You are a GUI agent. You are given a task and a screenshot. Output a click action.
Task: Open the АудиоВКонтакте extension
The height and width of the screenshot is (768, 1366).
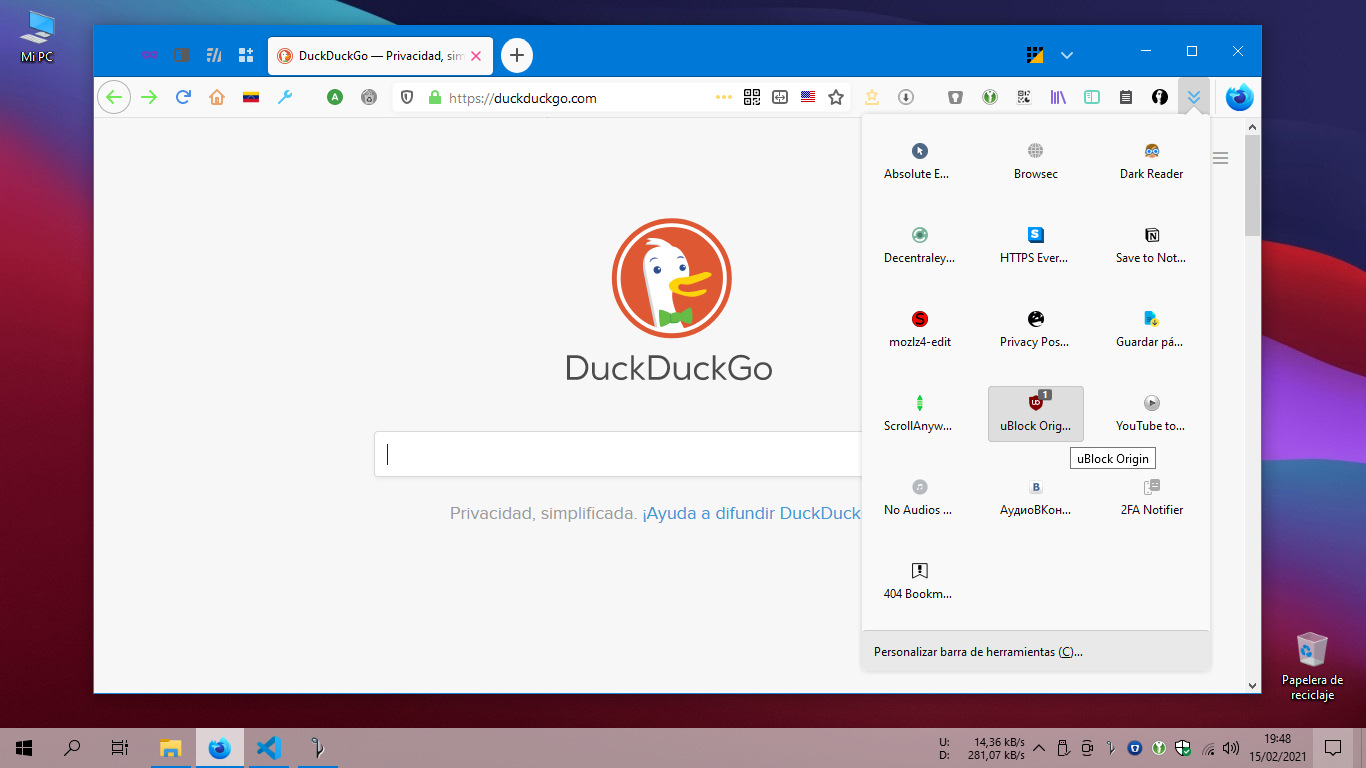pos(1036,497)
